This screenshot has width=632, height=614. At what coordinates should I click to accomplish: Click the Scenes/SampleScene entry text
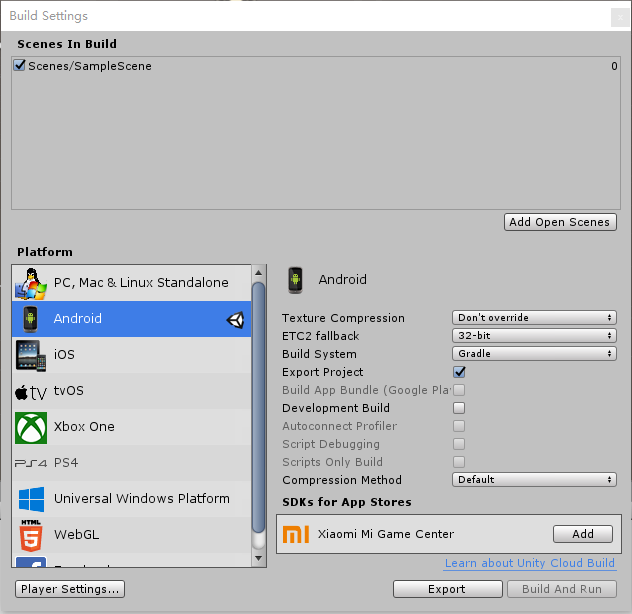pyautogui.click(x=90, y=66)
